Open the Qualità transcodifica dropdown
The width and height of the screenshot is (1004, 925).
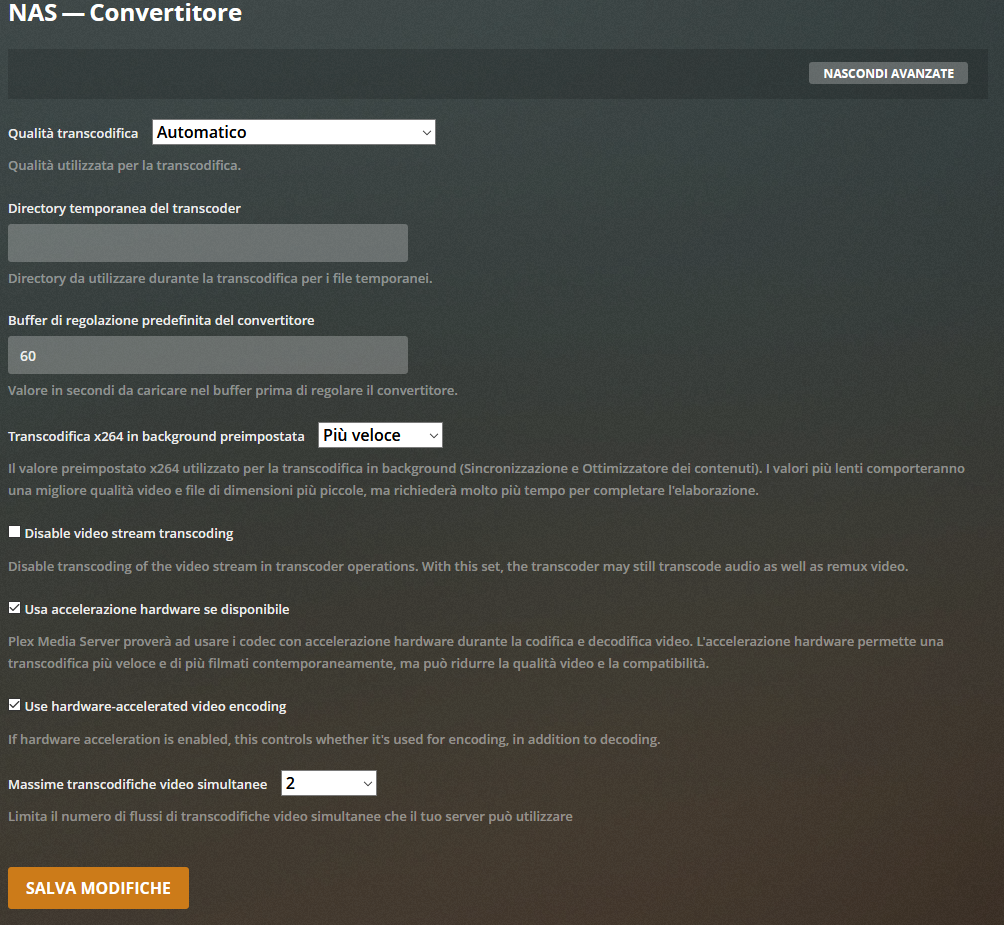[x=294, y=132]
